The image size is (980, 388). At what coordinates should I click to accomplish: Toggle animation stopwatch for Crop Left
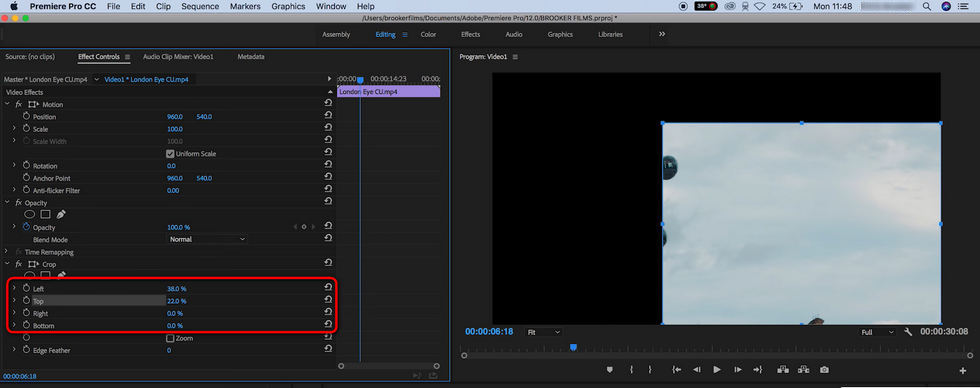(26, 288)
